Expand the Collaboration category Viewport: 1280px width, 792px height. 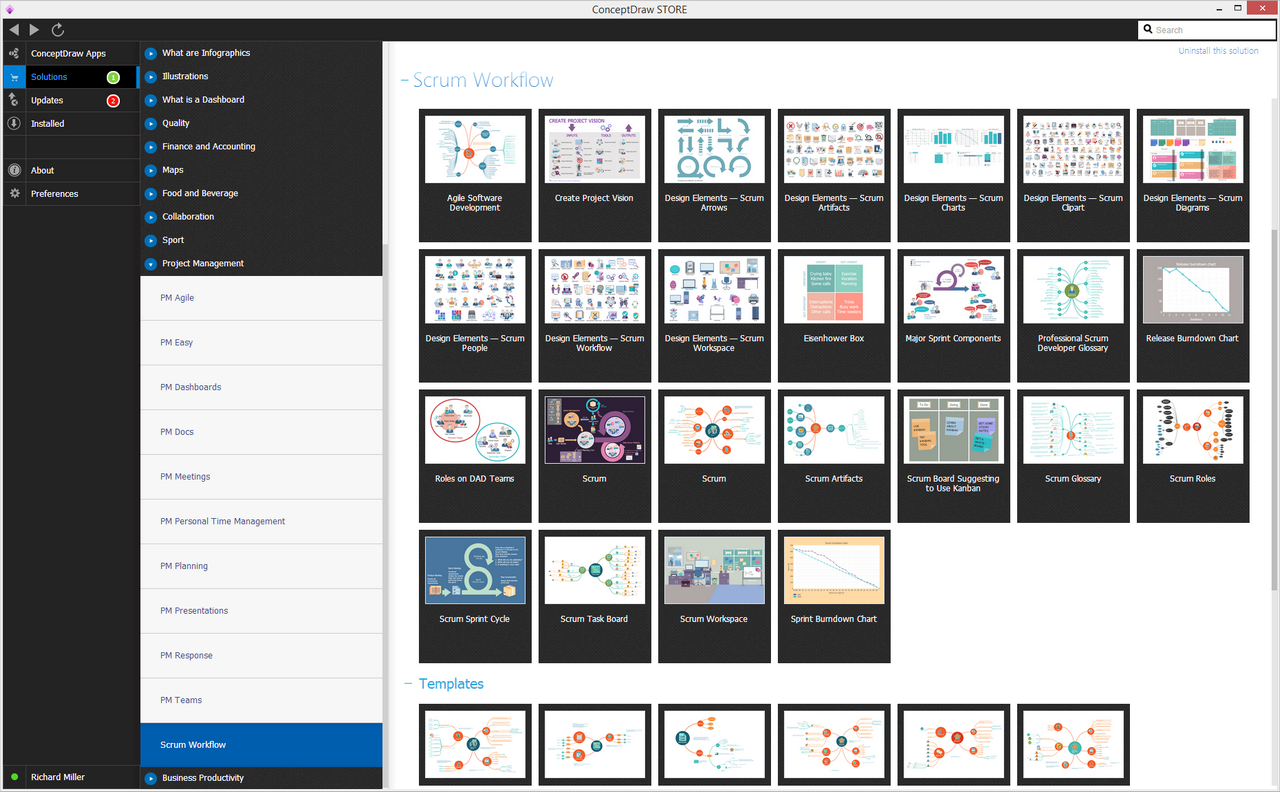[x=151, y=217]
